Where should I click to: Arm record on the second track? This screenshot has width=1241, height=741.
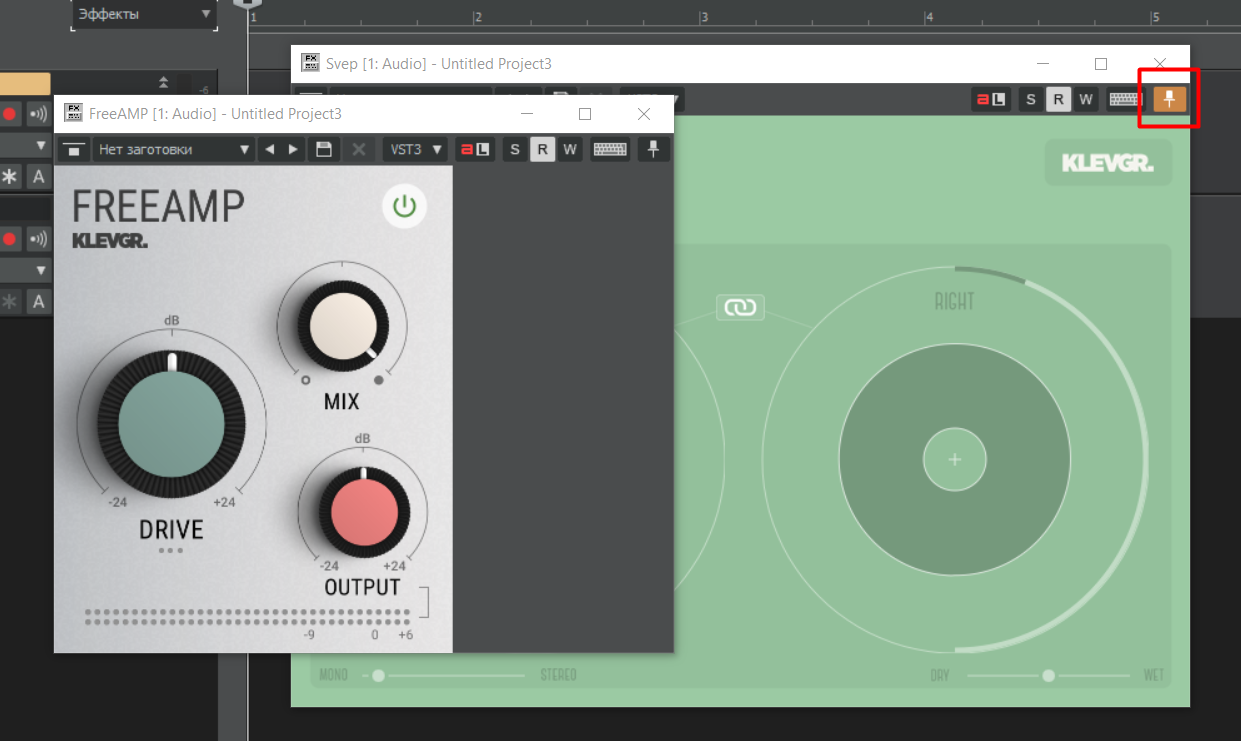coord(10,239)
